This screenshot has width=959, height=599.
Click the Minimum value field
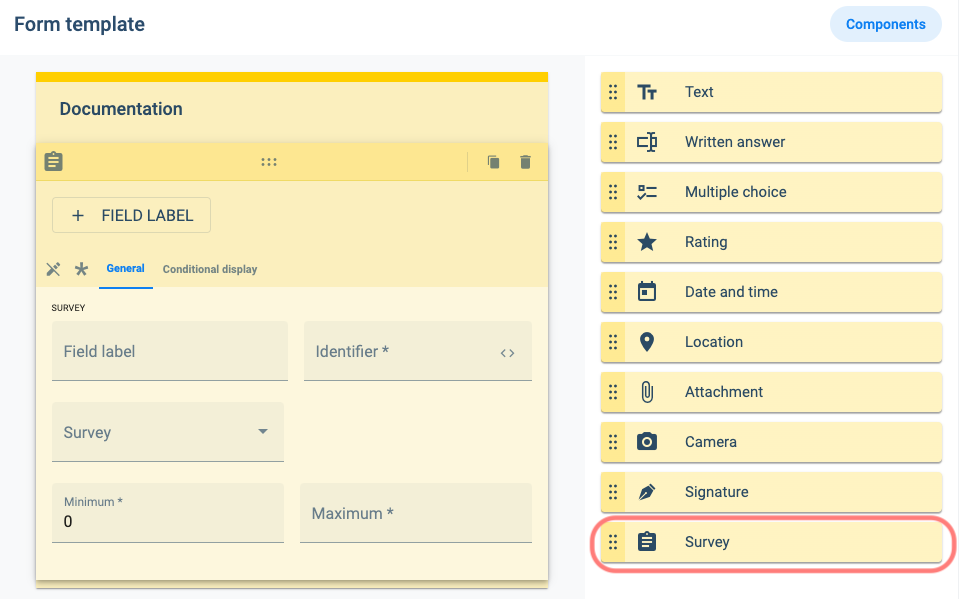167,521
